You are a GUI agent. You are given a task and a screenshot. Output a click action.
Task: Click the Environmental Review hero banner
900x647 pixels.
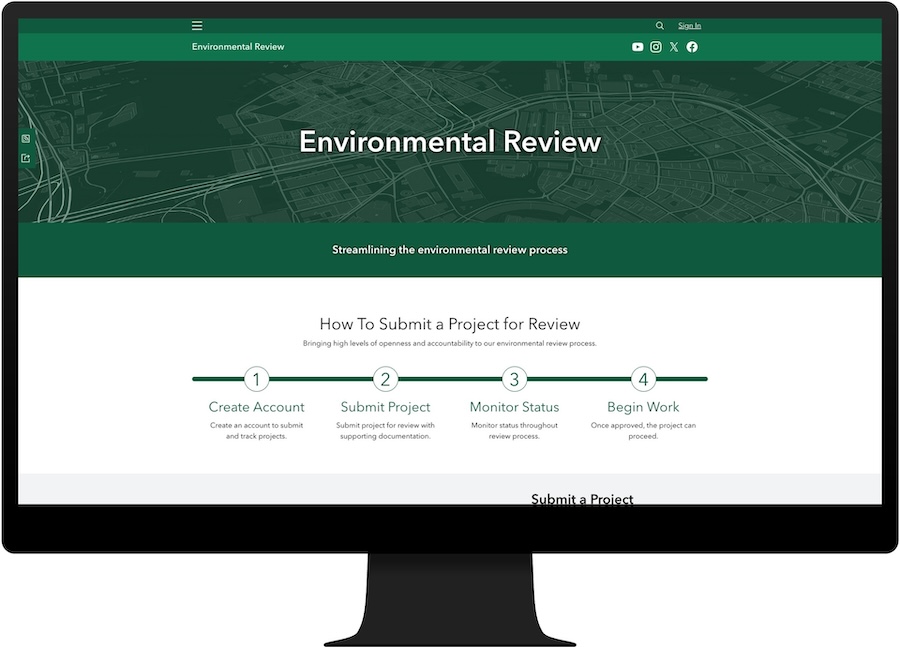click(450, 142)
